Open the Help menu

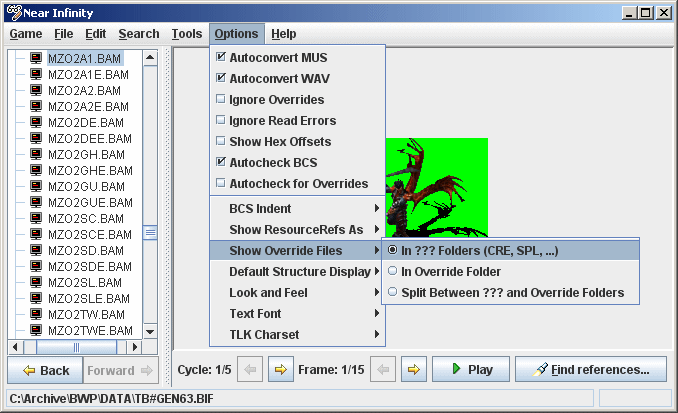tap(284, 34)
